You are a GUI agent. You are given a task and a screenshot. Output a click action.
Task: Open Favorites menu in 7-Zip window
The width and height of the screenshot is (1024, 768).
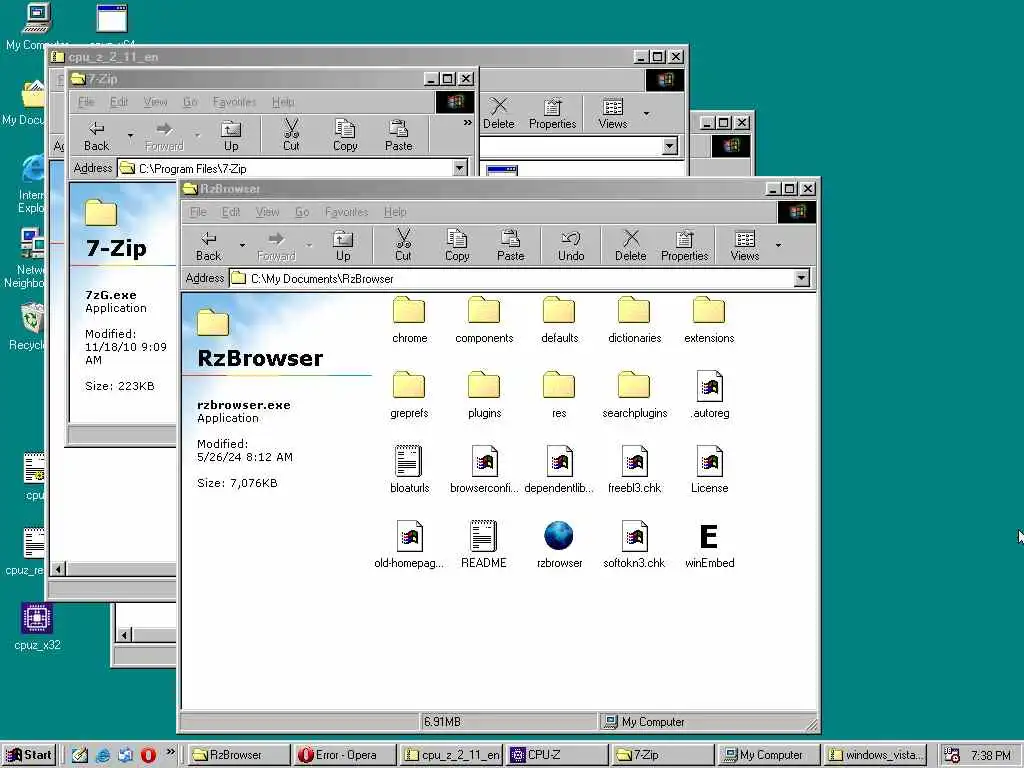[x=234, y=102]
